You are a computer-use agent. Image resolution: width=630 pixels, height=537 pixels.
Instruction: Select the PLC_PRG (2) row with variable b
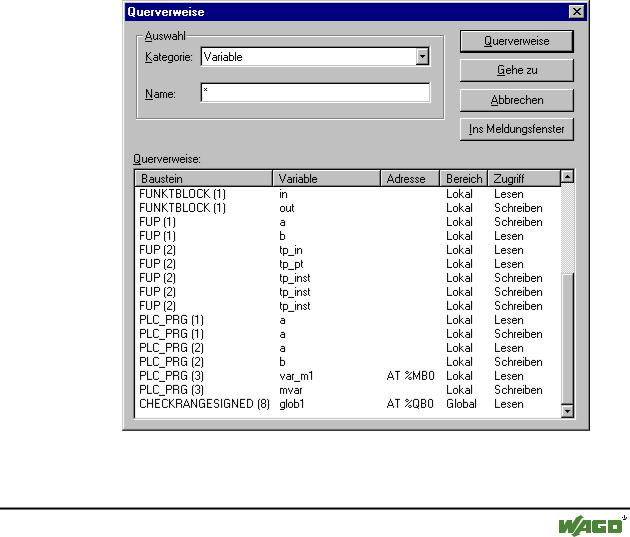(x=348, y=362)
